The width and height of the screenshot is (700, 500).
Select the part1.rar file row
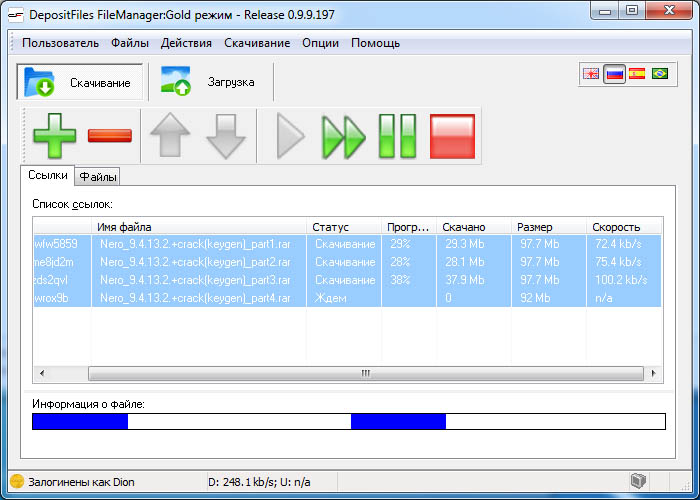point(347,244)
